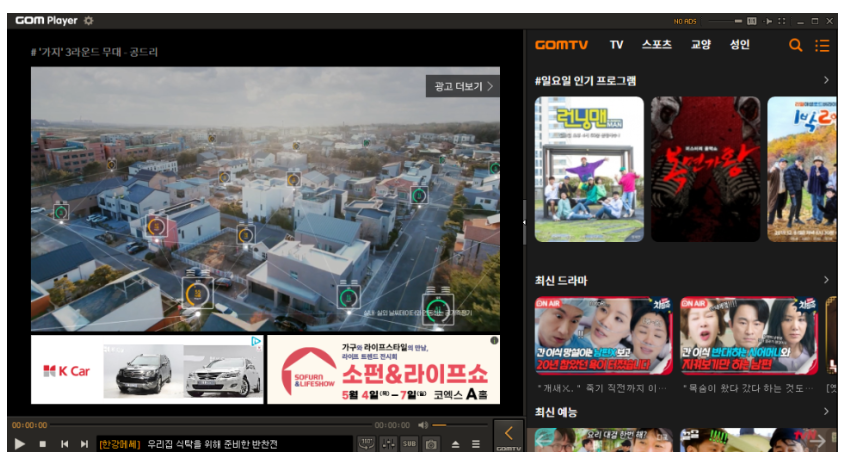
Task: Click the '최신 드라마' heading
Action: click(561, 280)
